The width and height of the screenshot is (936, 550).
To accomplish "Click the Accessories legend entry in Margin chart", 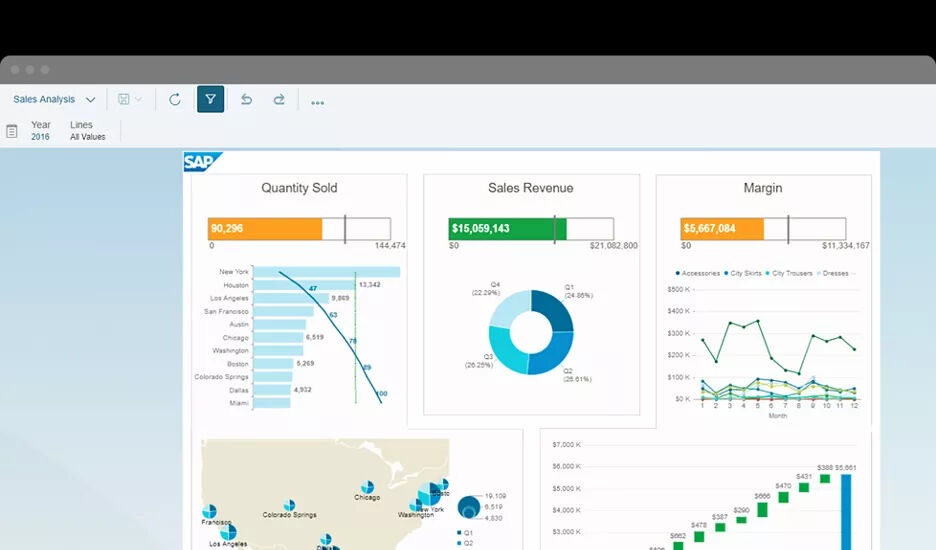I will coord(698,273).
